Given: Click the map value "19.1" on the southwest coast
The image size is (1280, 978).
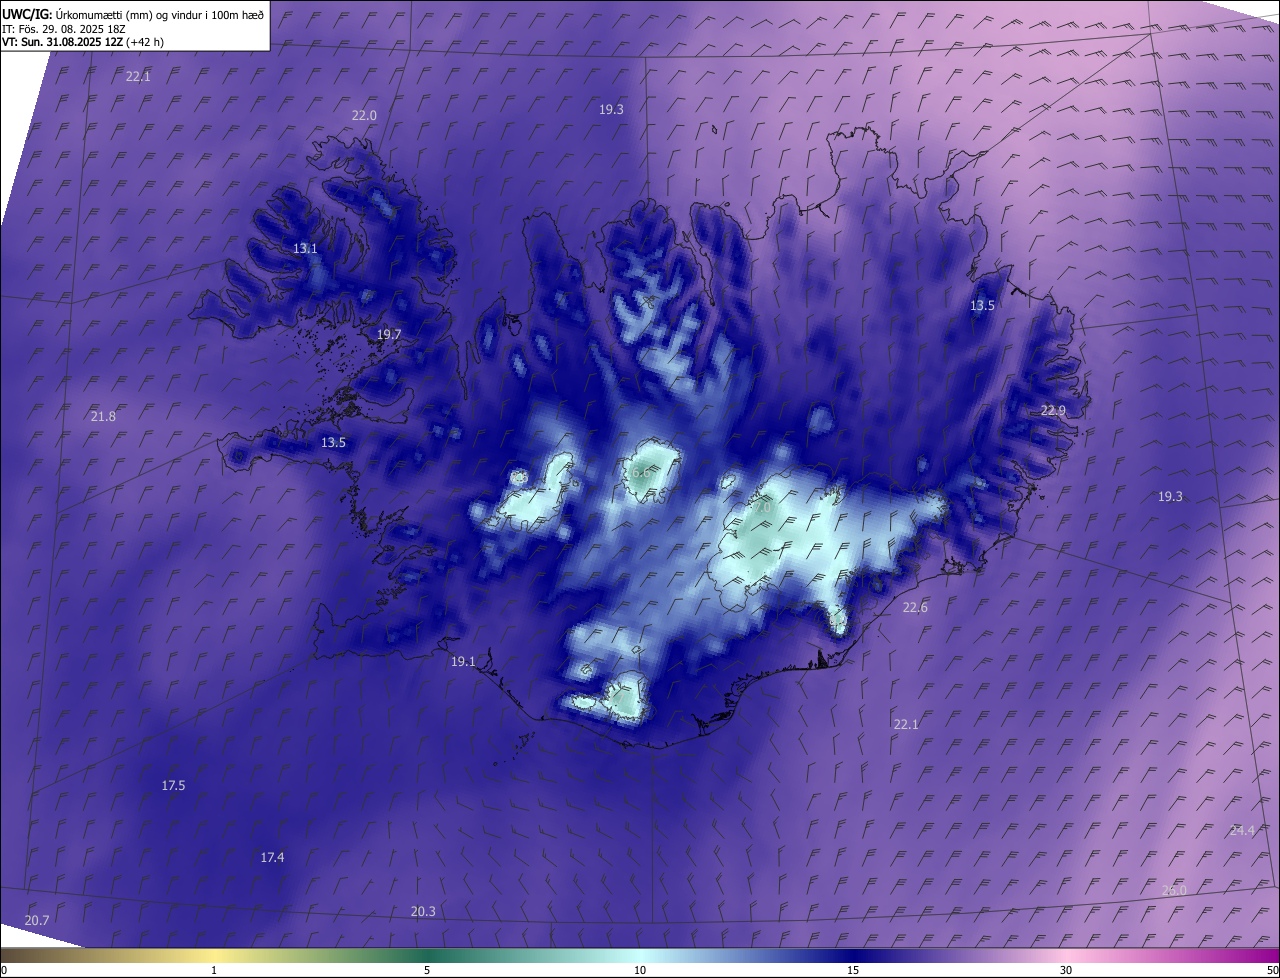Looking at the screenshot, I should tap(463, 662).
